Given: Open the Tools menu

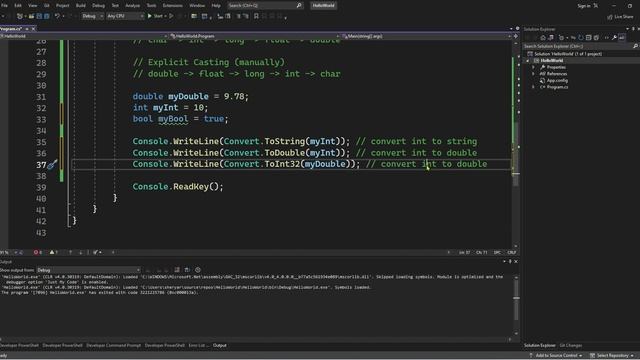Looking at the screenshot, I should pyautogui.click(x=151, y=5).
